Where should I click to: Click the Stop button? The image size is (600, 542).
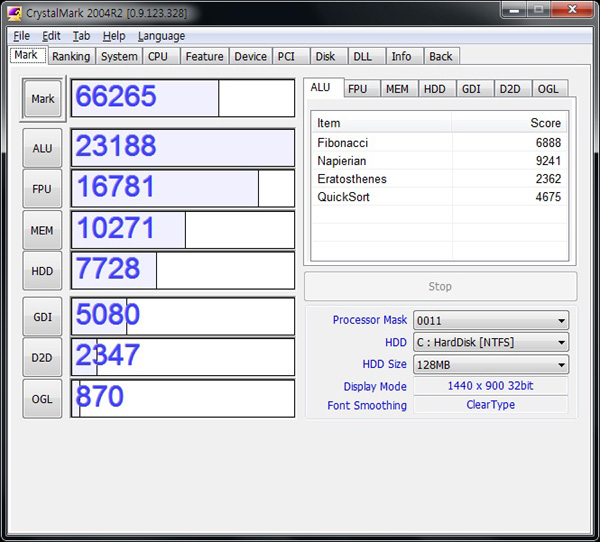(440, 286)
